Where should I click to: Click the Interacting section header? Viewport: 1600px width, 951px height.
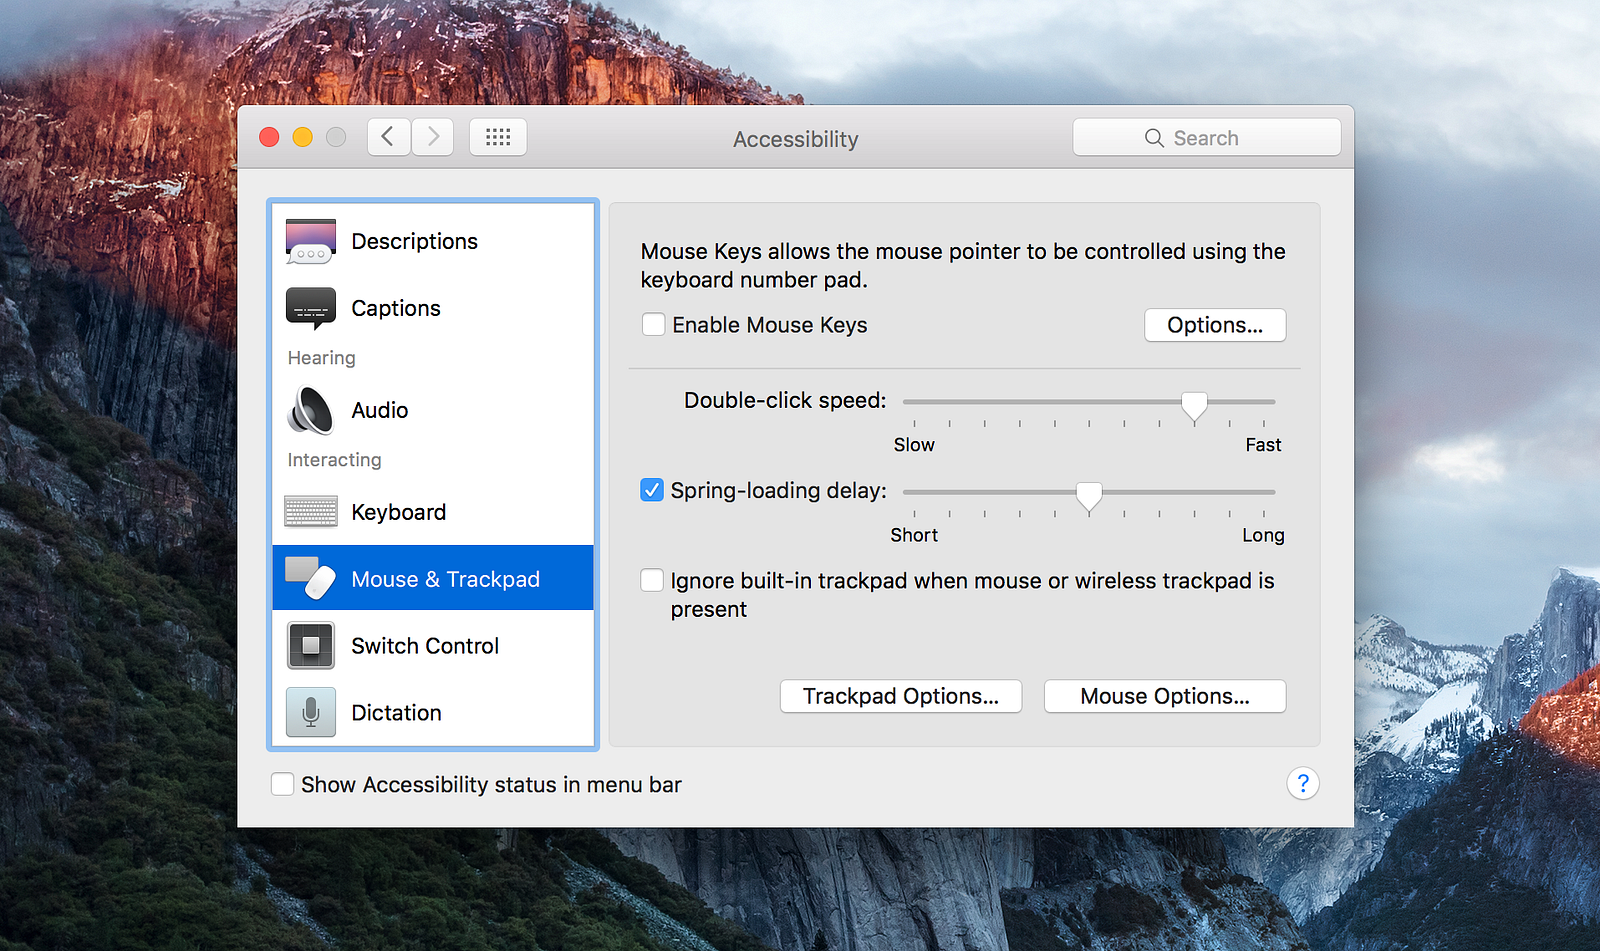(335, 460)
